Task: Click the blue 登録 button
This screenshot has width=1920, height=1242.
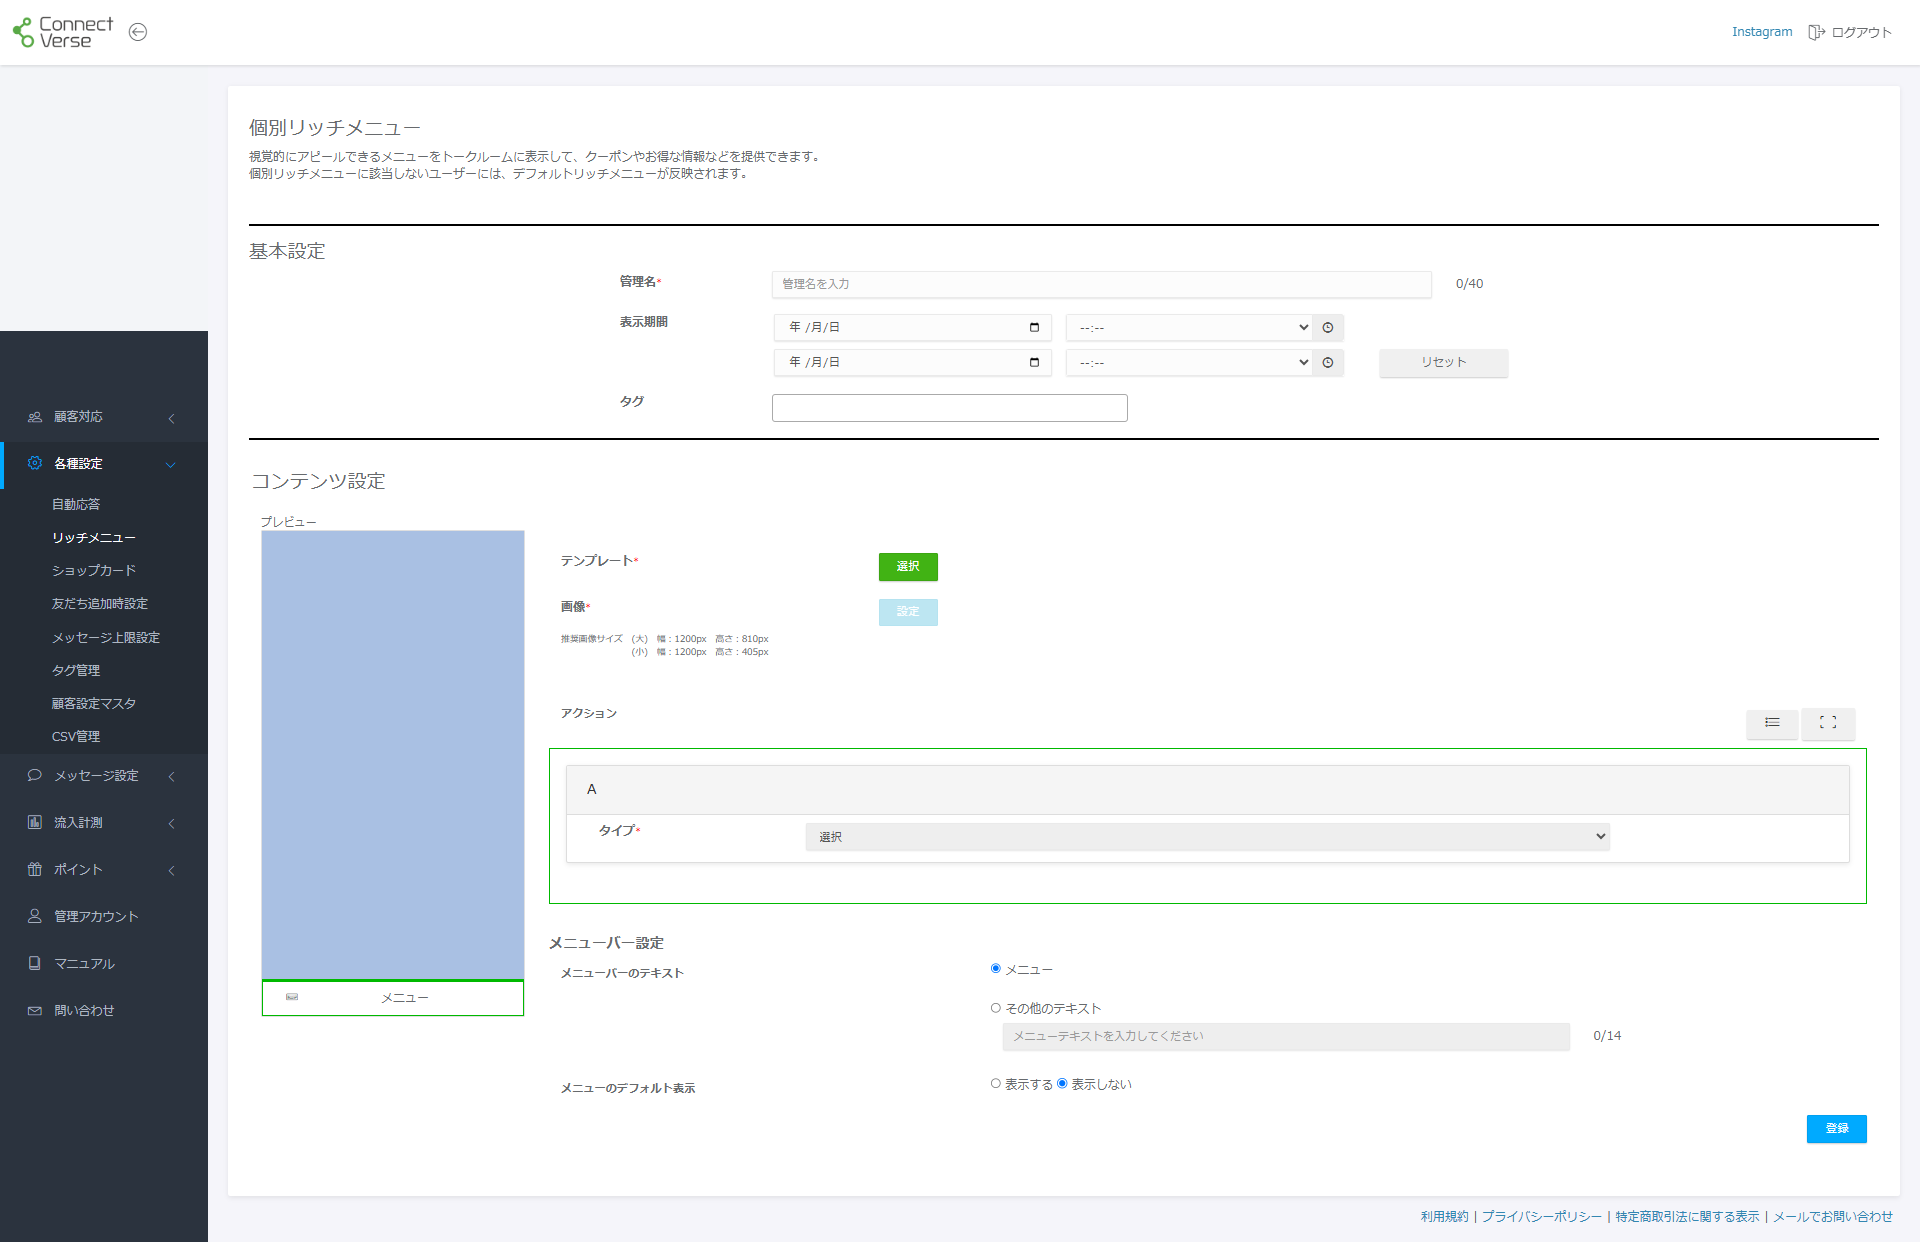Action: tap(1837, 1128)
